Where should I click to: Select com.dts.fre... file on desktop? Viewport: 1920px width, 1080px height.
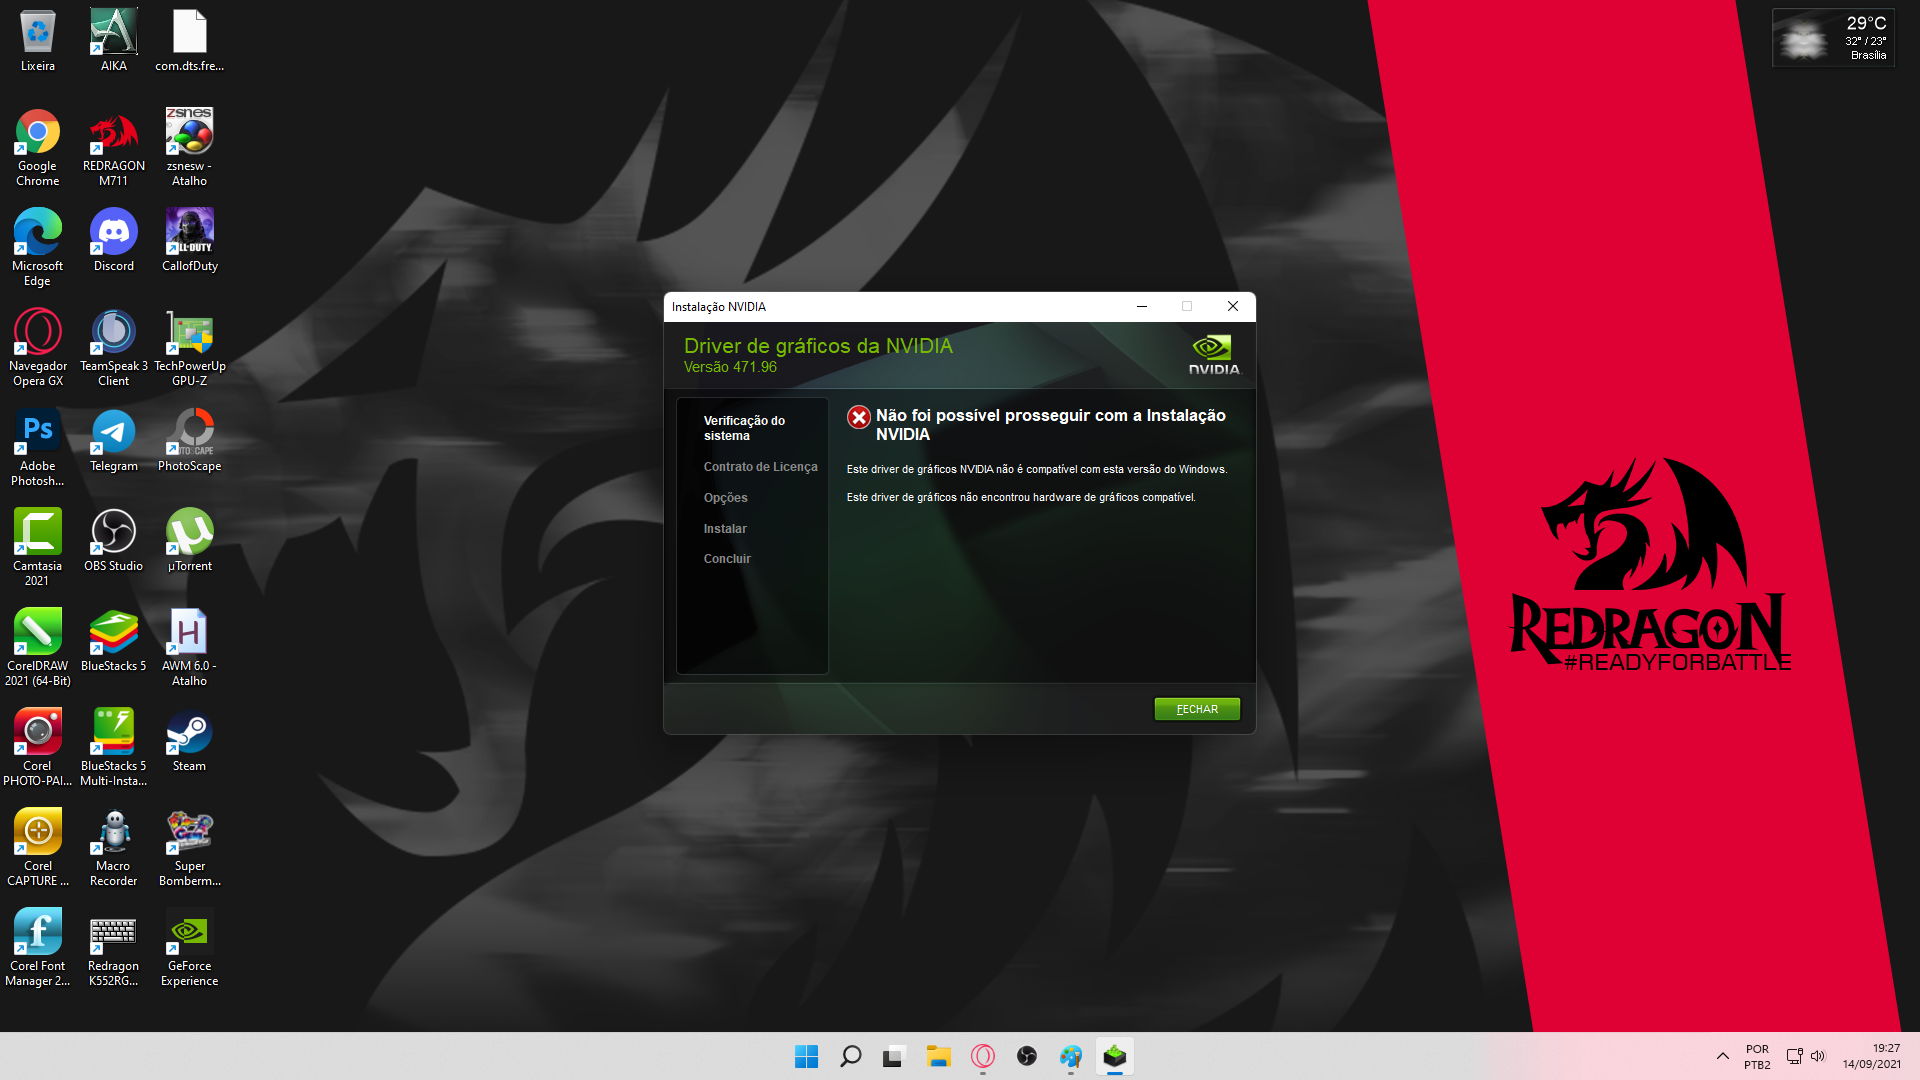(190, 41)
